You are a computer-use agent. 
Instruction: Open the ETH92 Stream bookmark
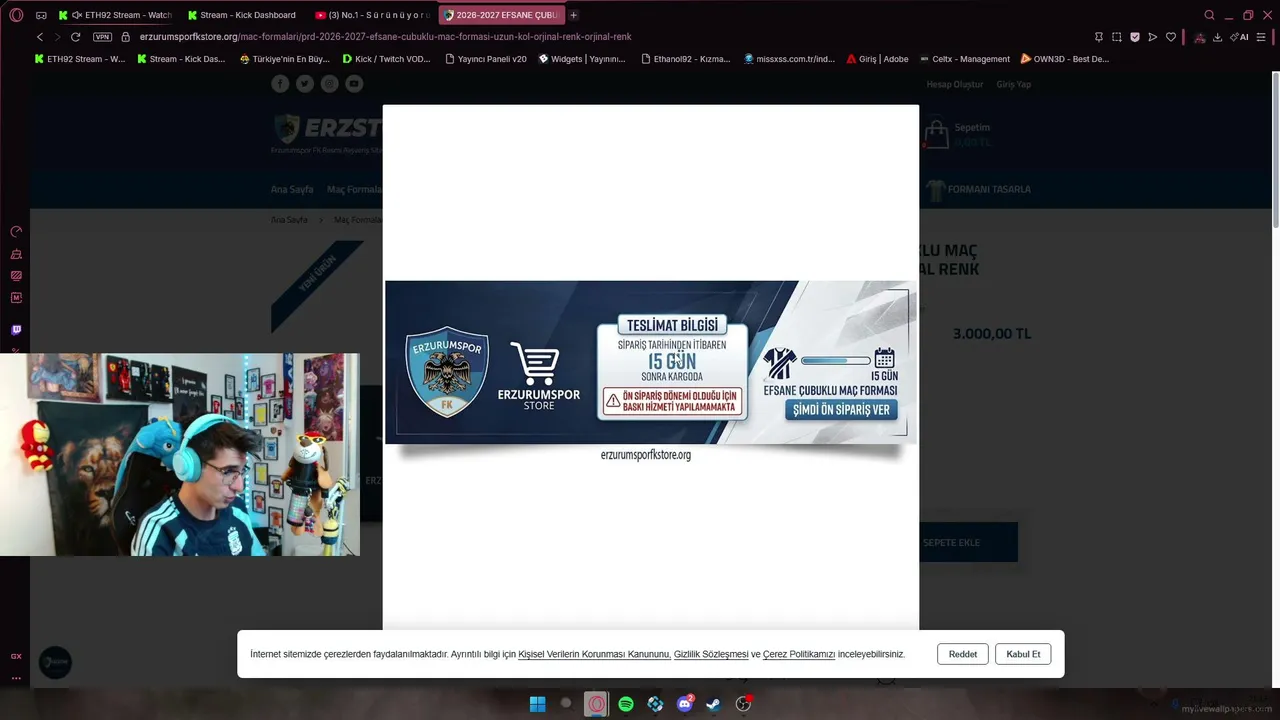tap(80, 59)
